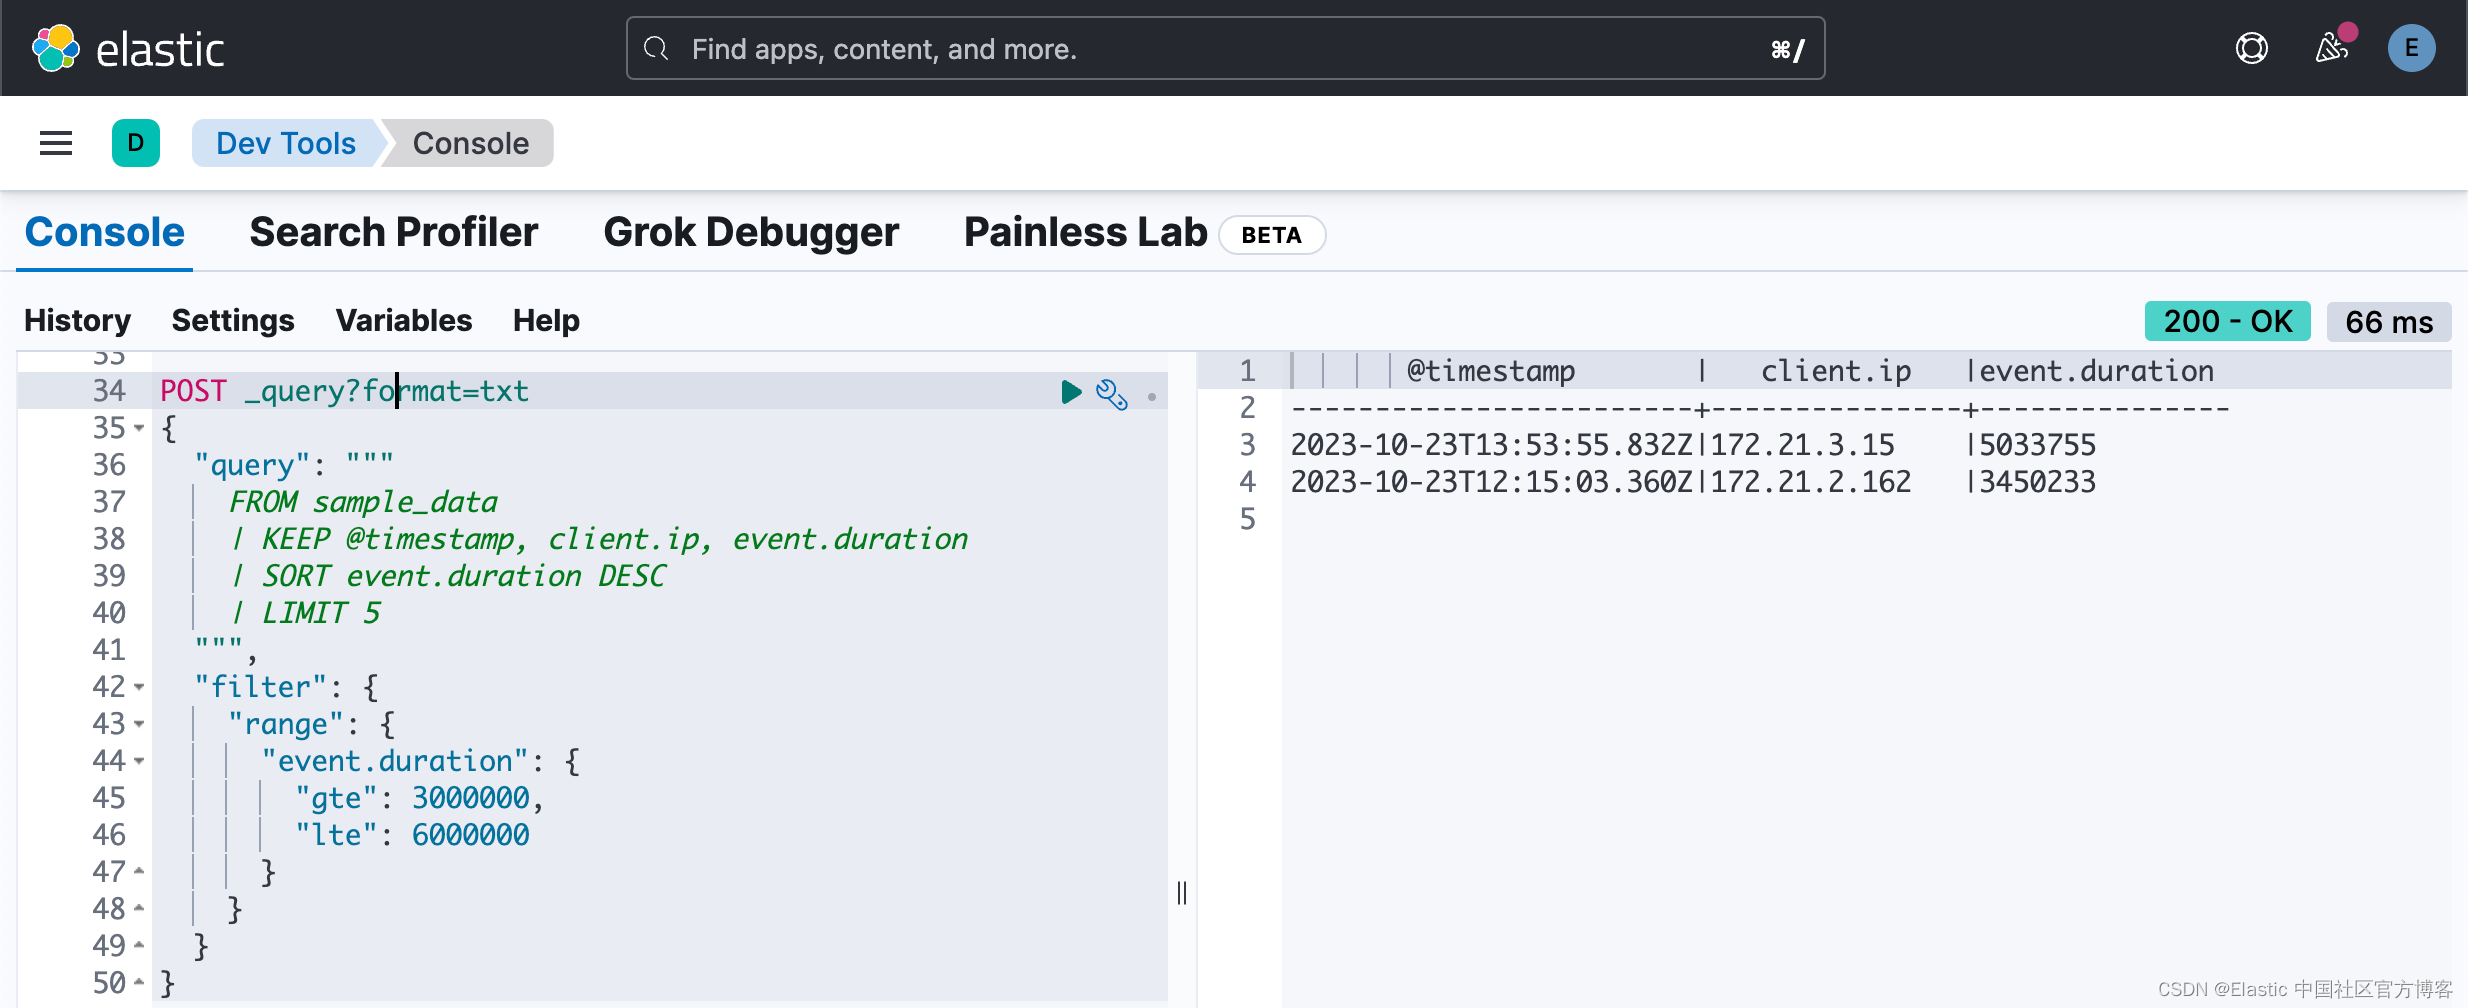
Task: Open the newsfeed notifications icon
Action: [x=2333, y=47]
